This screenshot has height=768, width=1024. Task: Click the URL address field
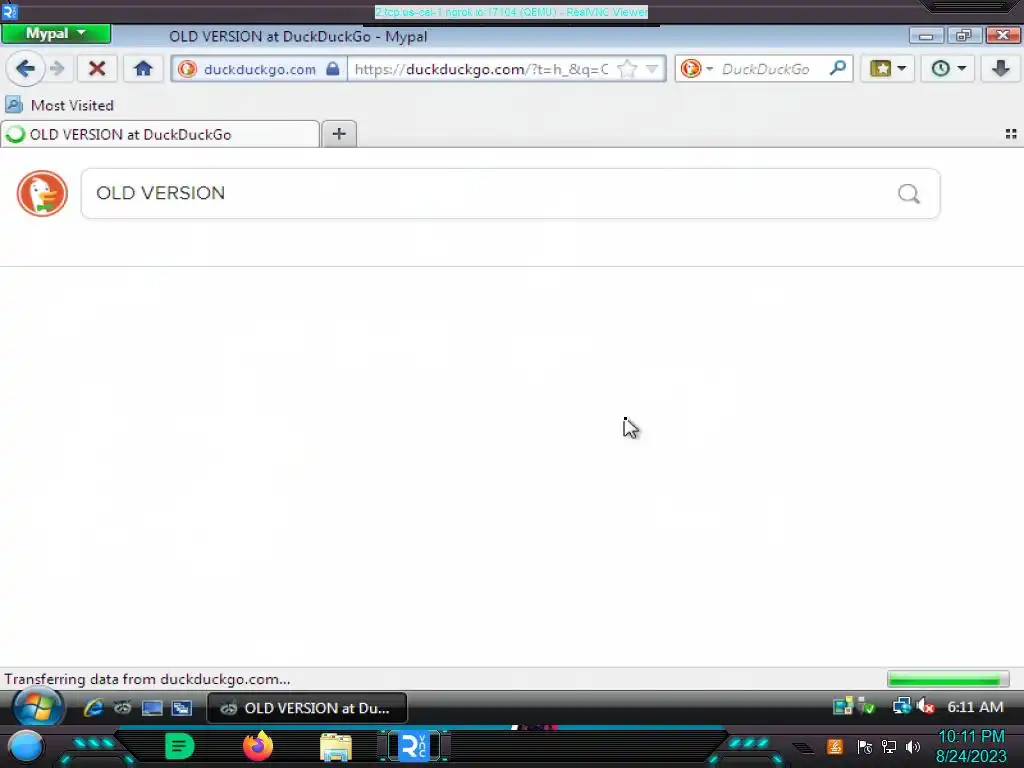tap(481, 69)
